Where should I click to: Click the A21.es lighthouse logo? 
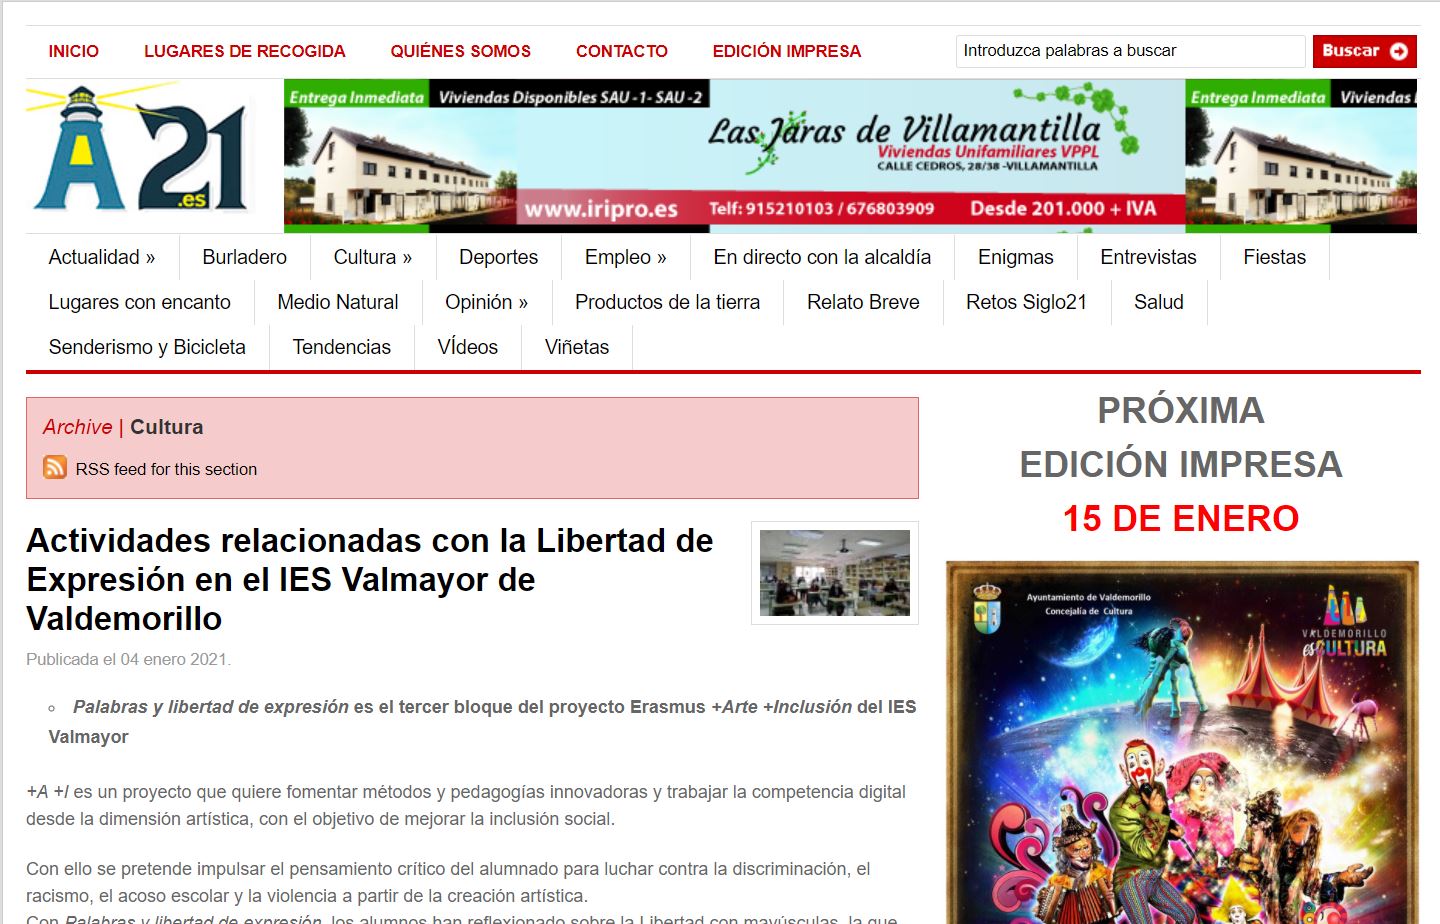pos(140,150)
